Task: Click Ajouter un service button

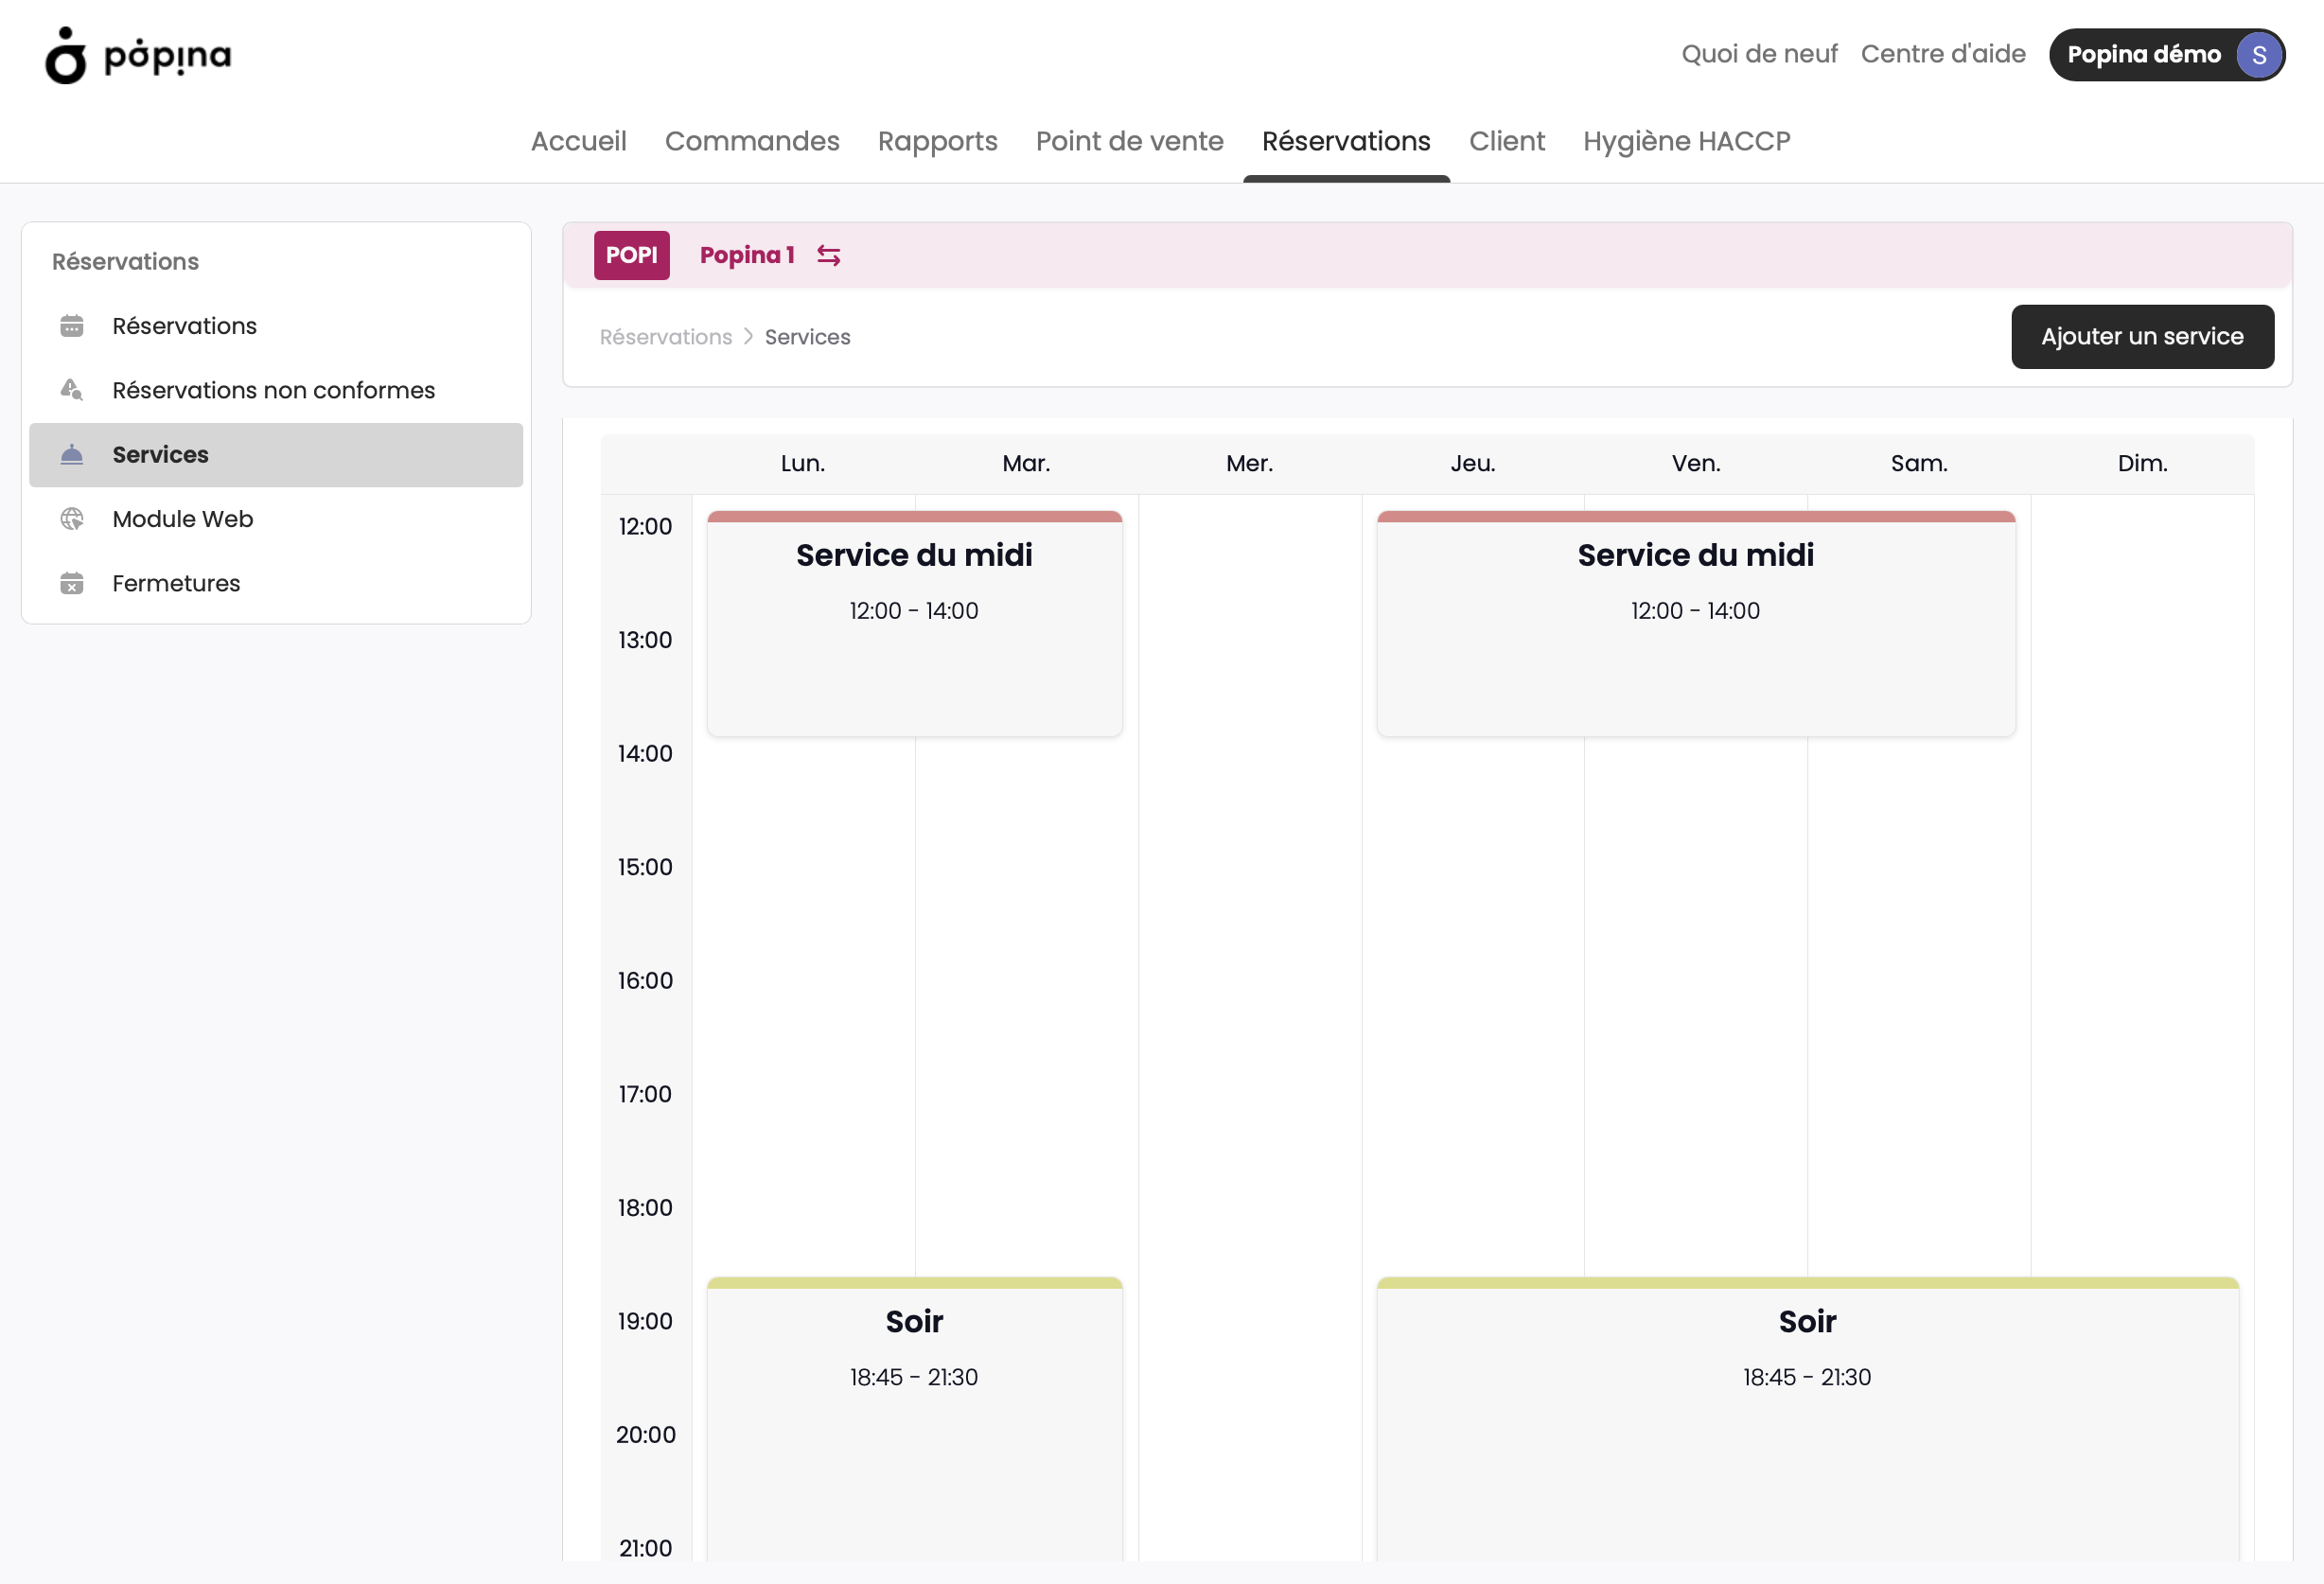Action: tap(2142, 337)
